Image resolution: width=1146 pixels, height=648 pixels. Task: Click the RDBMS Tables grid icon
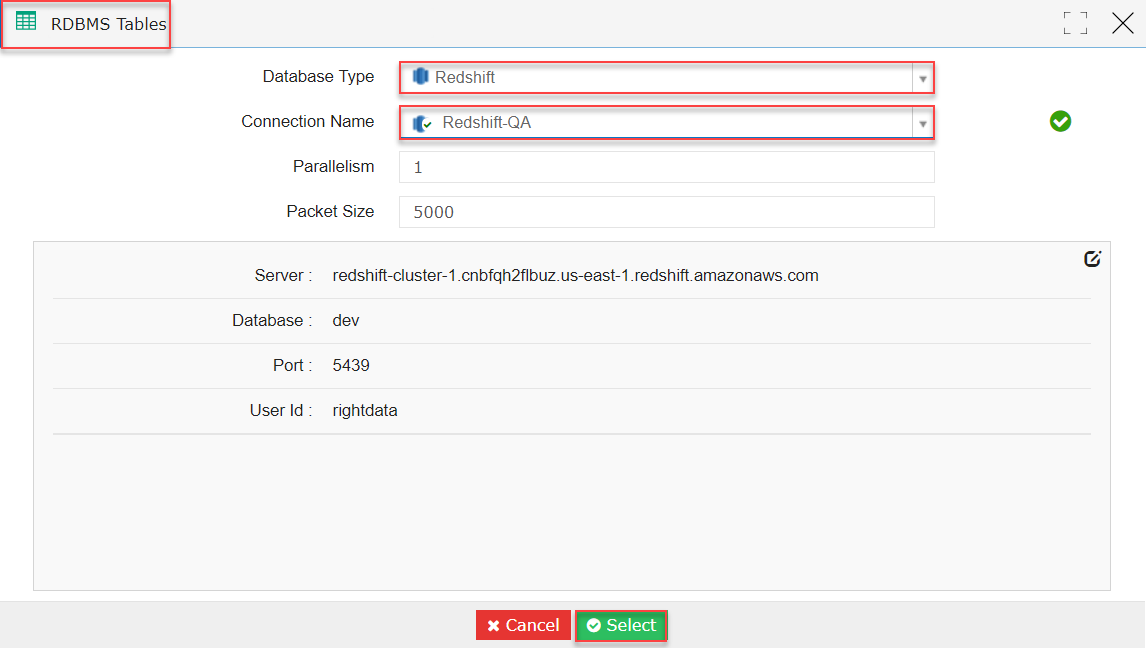[x=26, y=21]
